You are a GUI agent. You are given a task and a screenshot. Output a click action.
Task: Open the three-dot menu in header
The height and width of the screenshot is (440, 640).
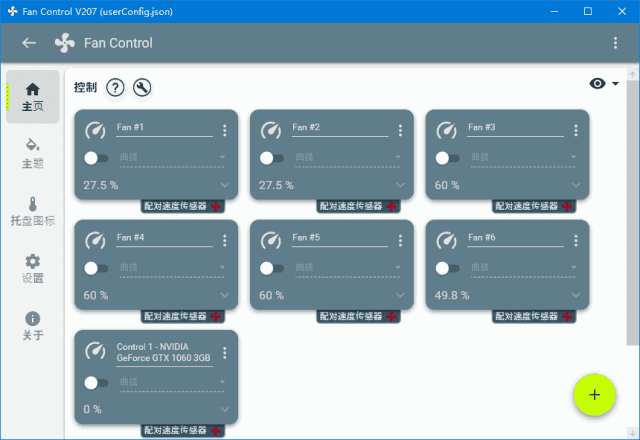pos(615,43)
